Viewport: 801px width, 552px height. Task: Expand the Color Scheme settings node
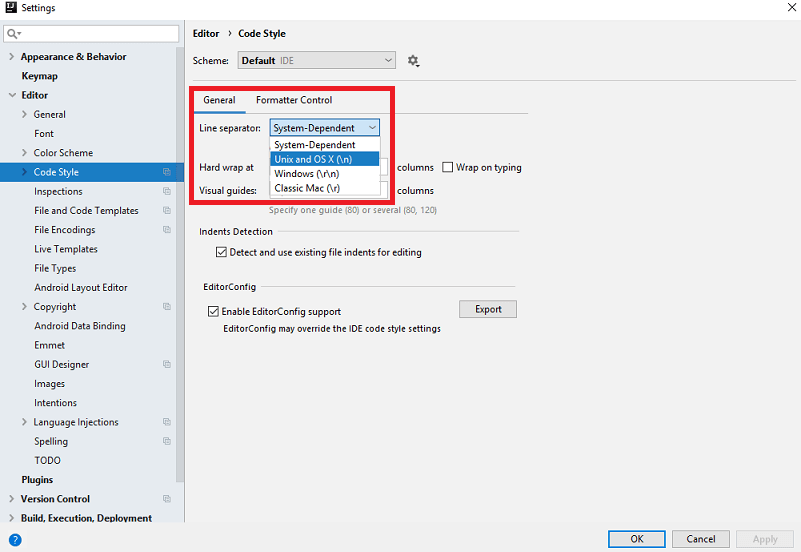click(24, 153)
